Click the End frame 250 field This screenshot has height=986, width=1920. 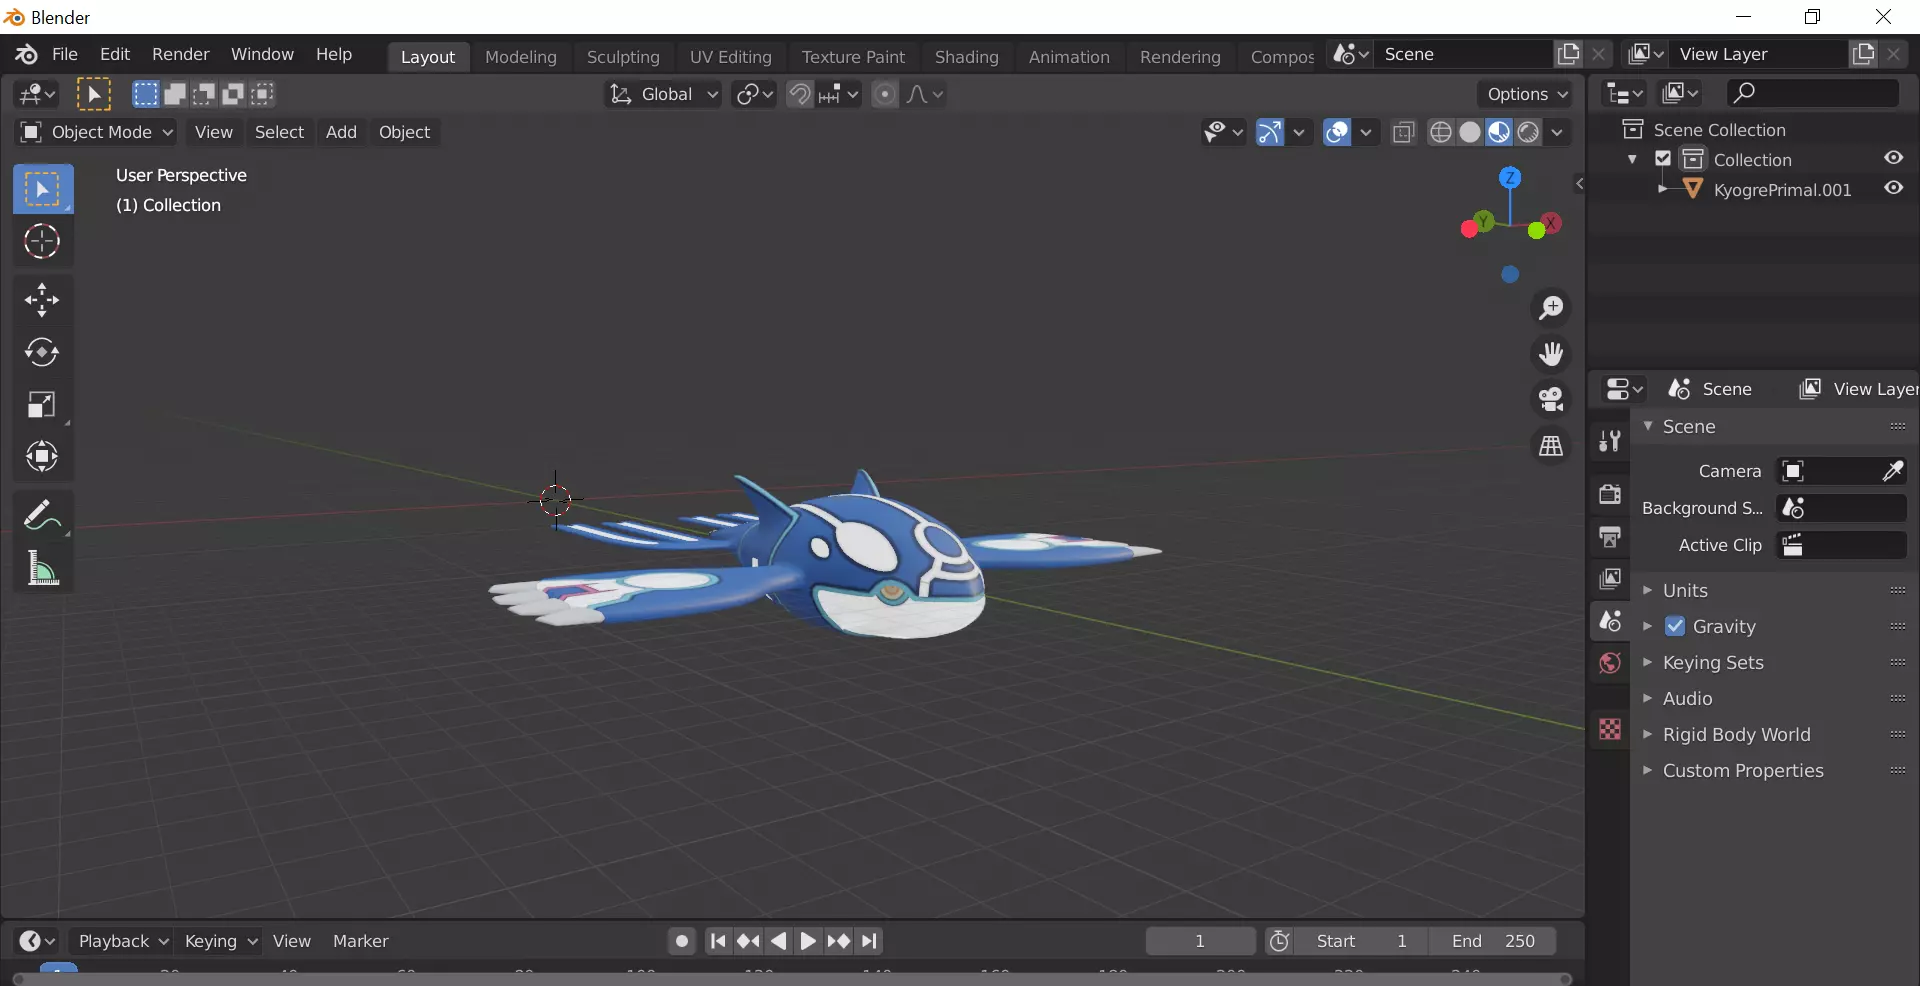[1493, 941]
